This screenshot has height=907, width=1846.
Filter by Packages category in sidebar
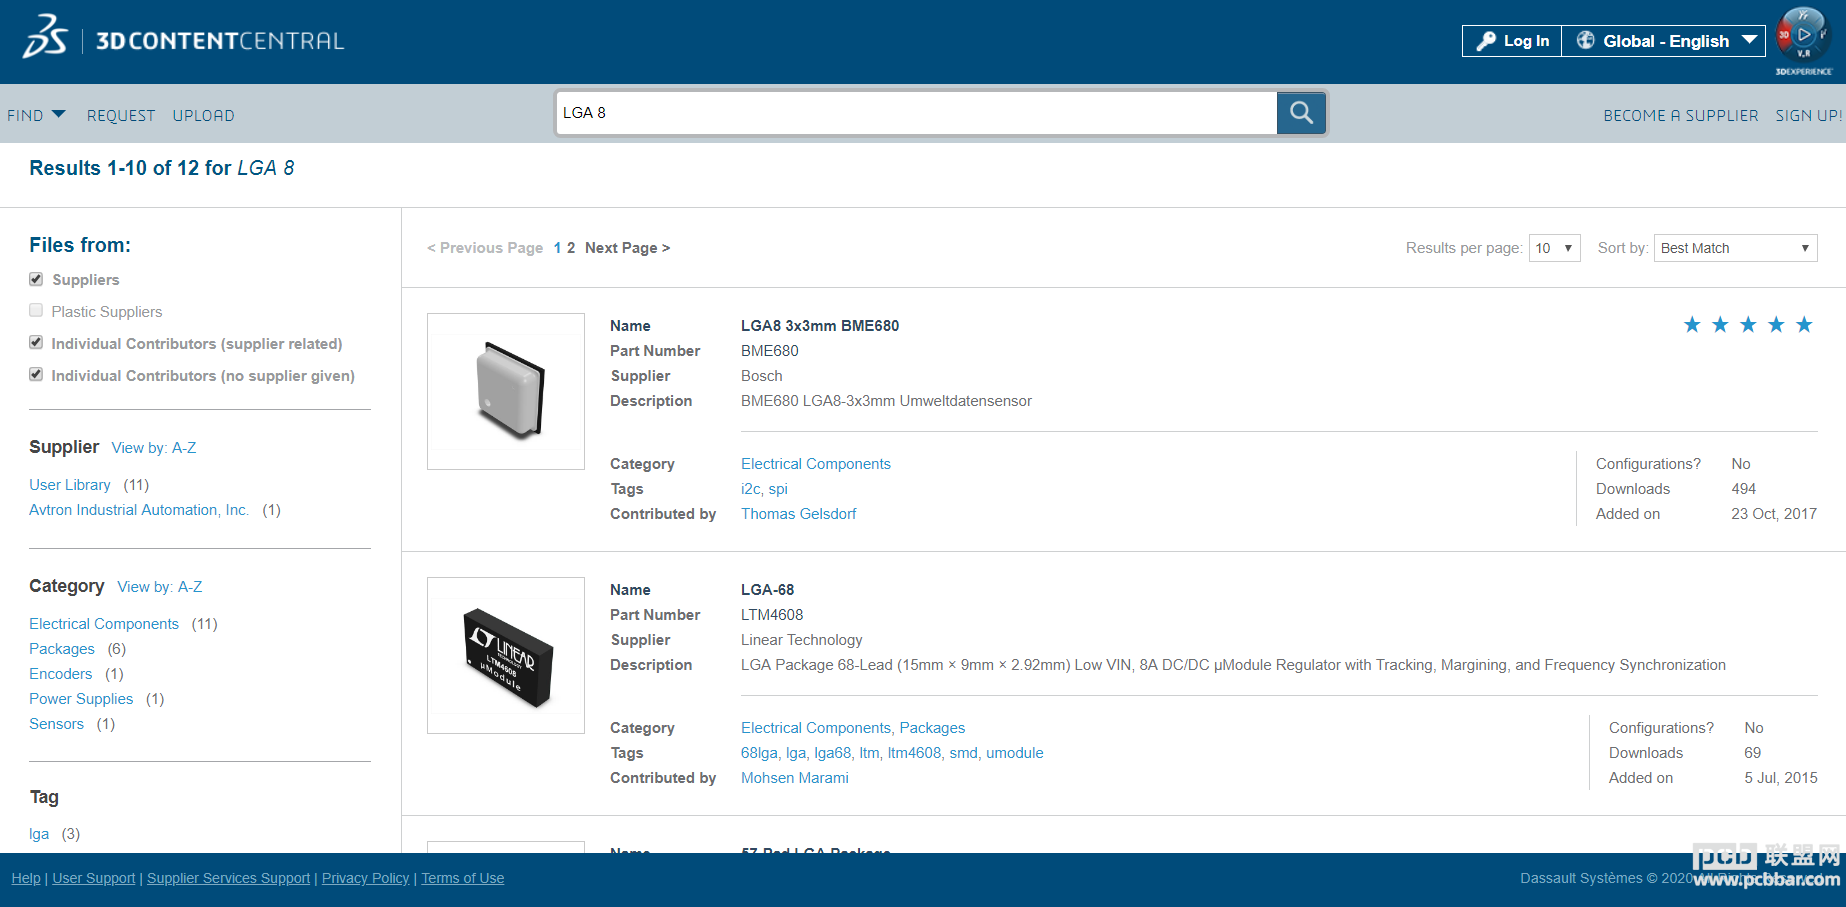click(62, 649)
